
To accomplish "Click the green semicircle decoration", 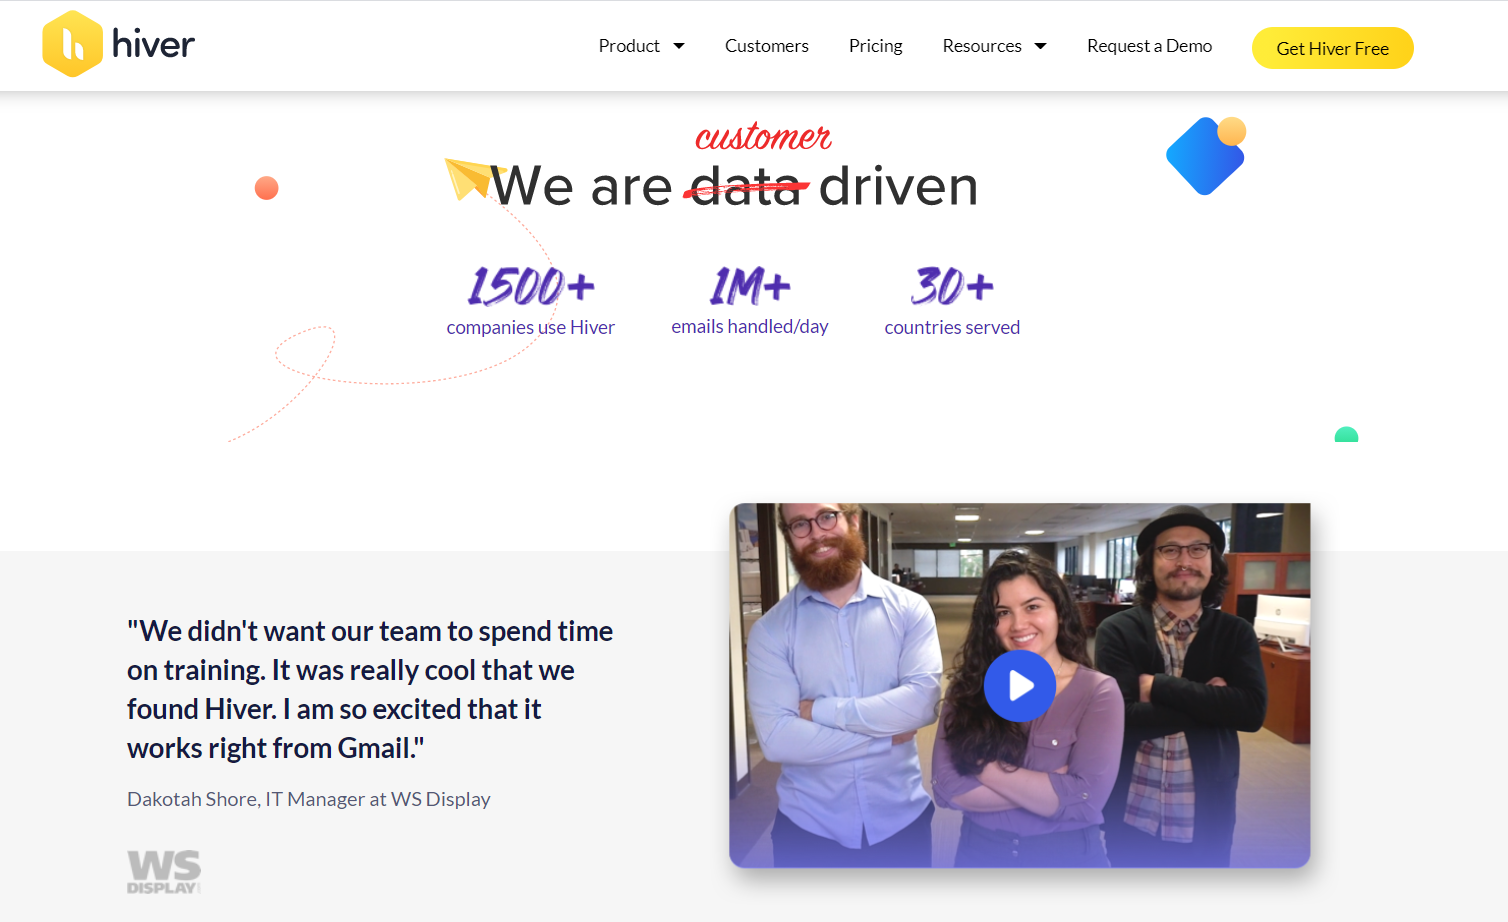I will click(x=1346, y=436).
